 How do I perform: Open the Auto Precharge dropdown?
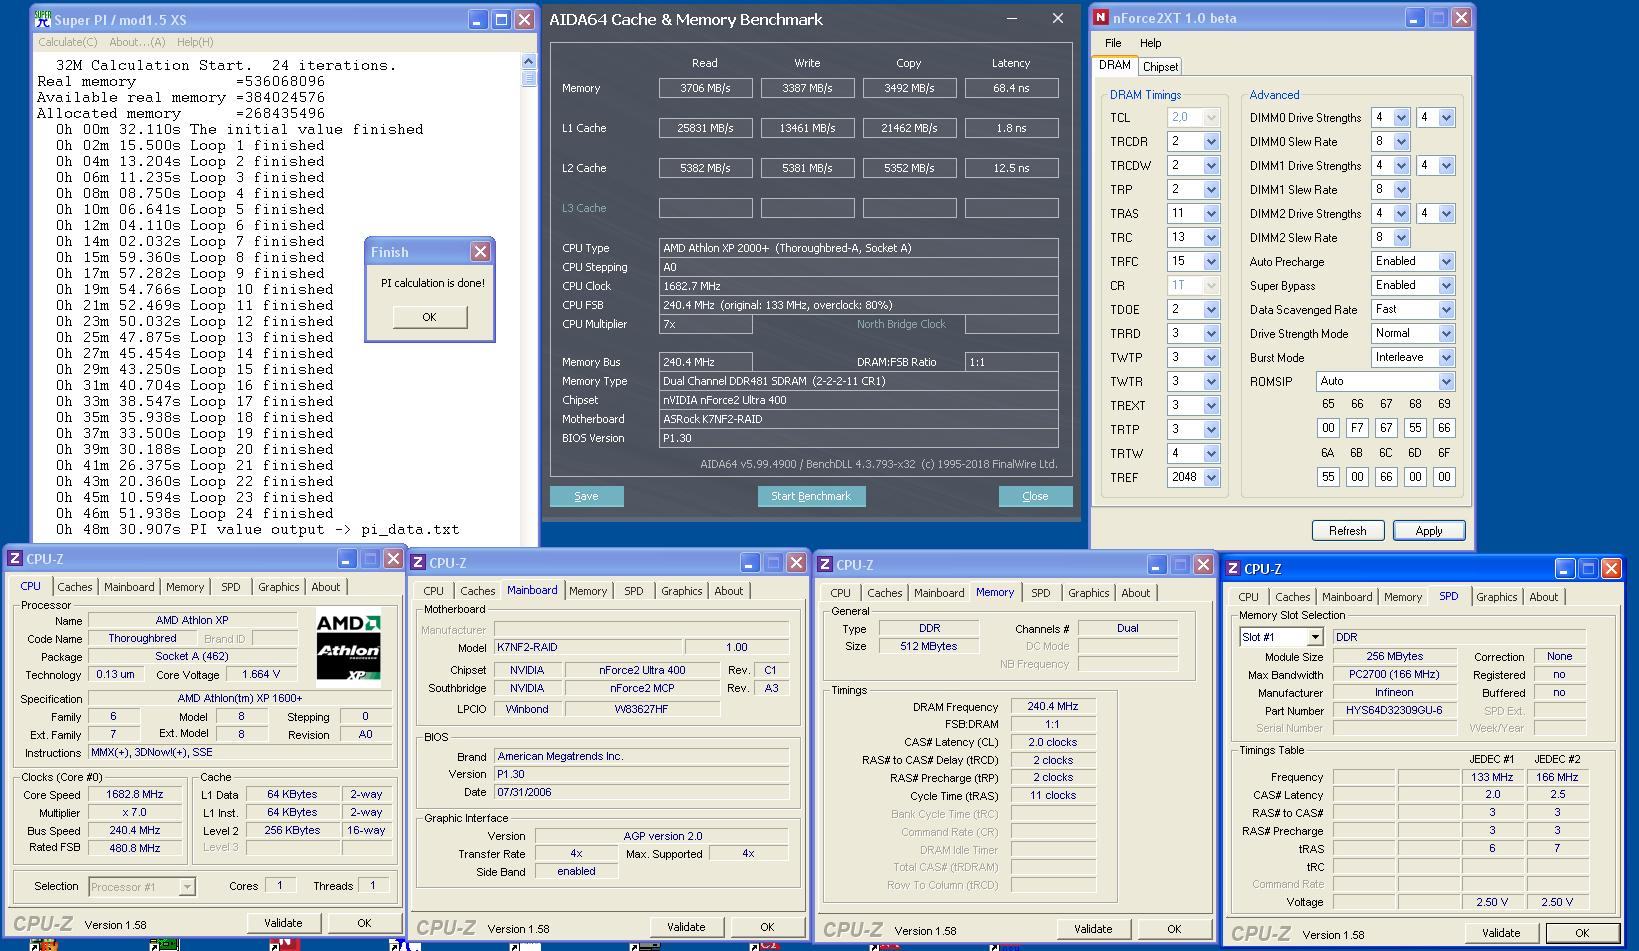pyautogui.click(x=1446, y=262)
